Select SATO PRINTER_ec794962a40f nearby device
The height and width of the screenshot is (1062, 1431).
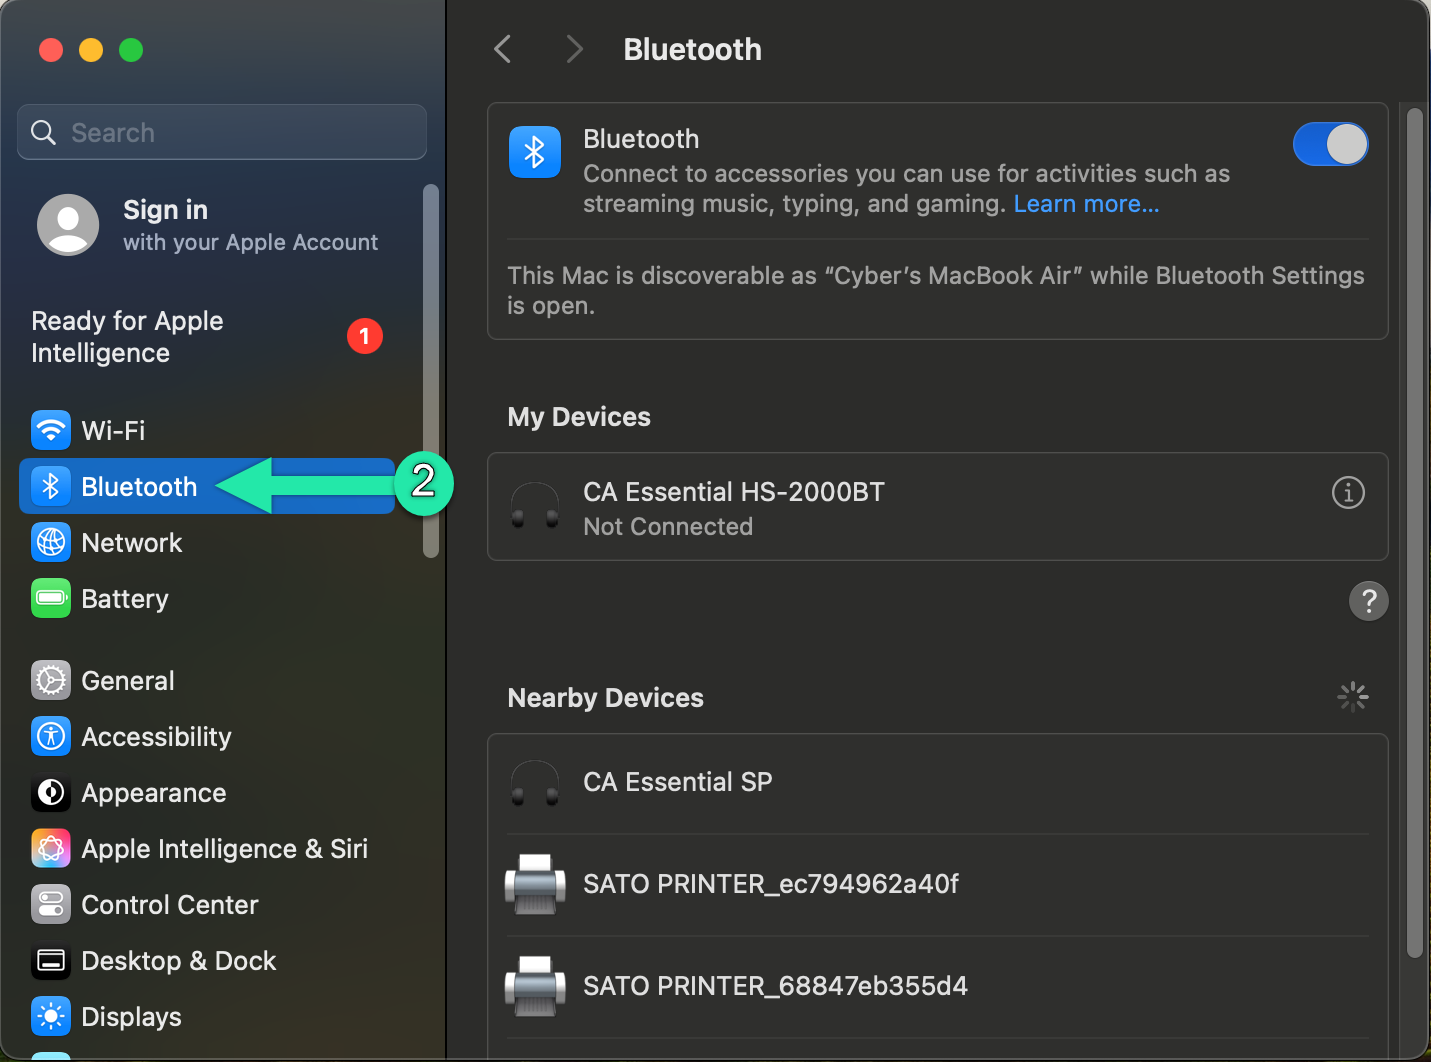[938, 885]
